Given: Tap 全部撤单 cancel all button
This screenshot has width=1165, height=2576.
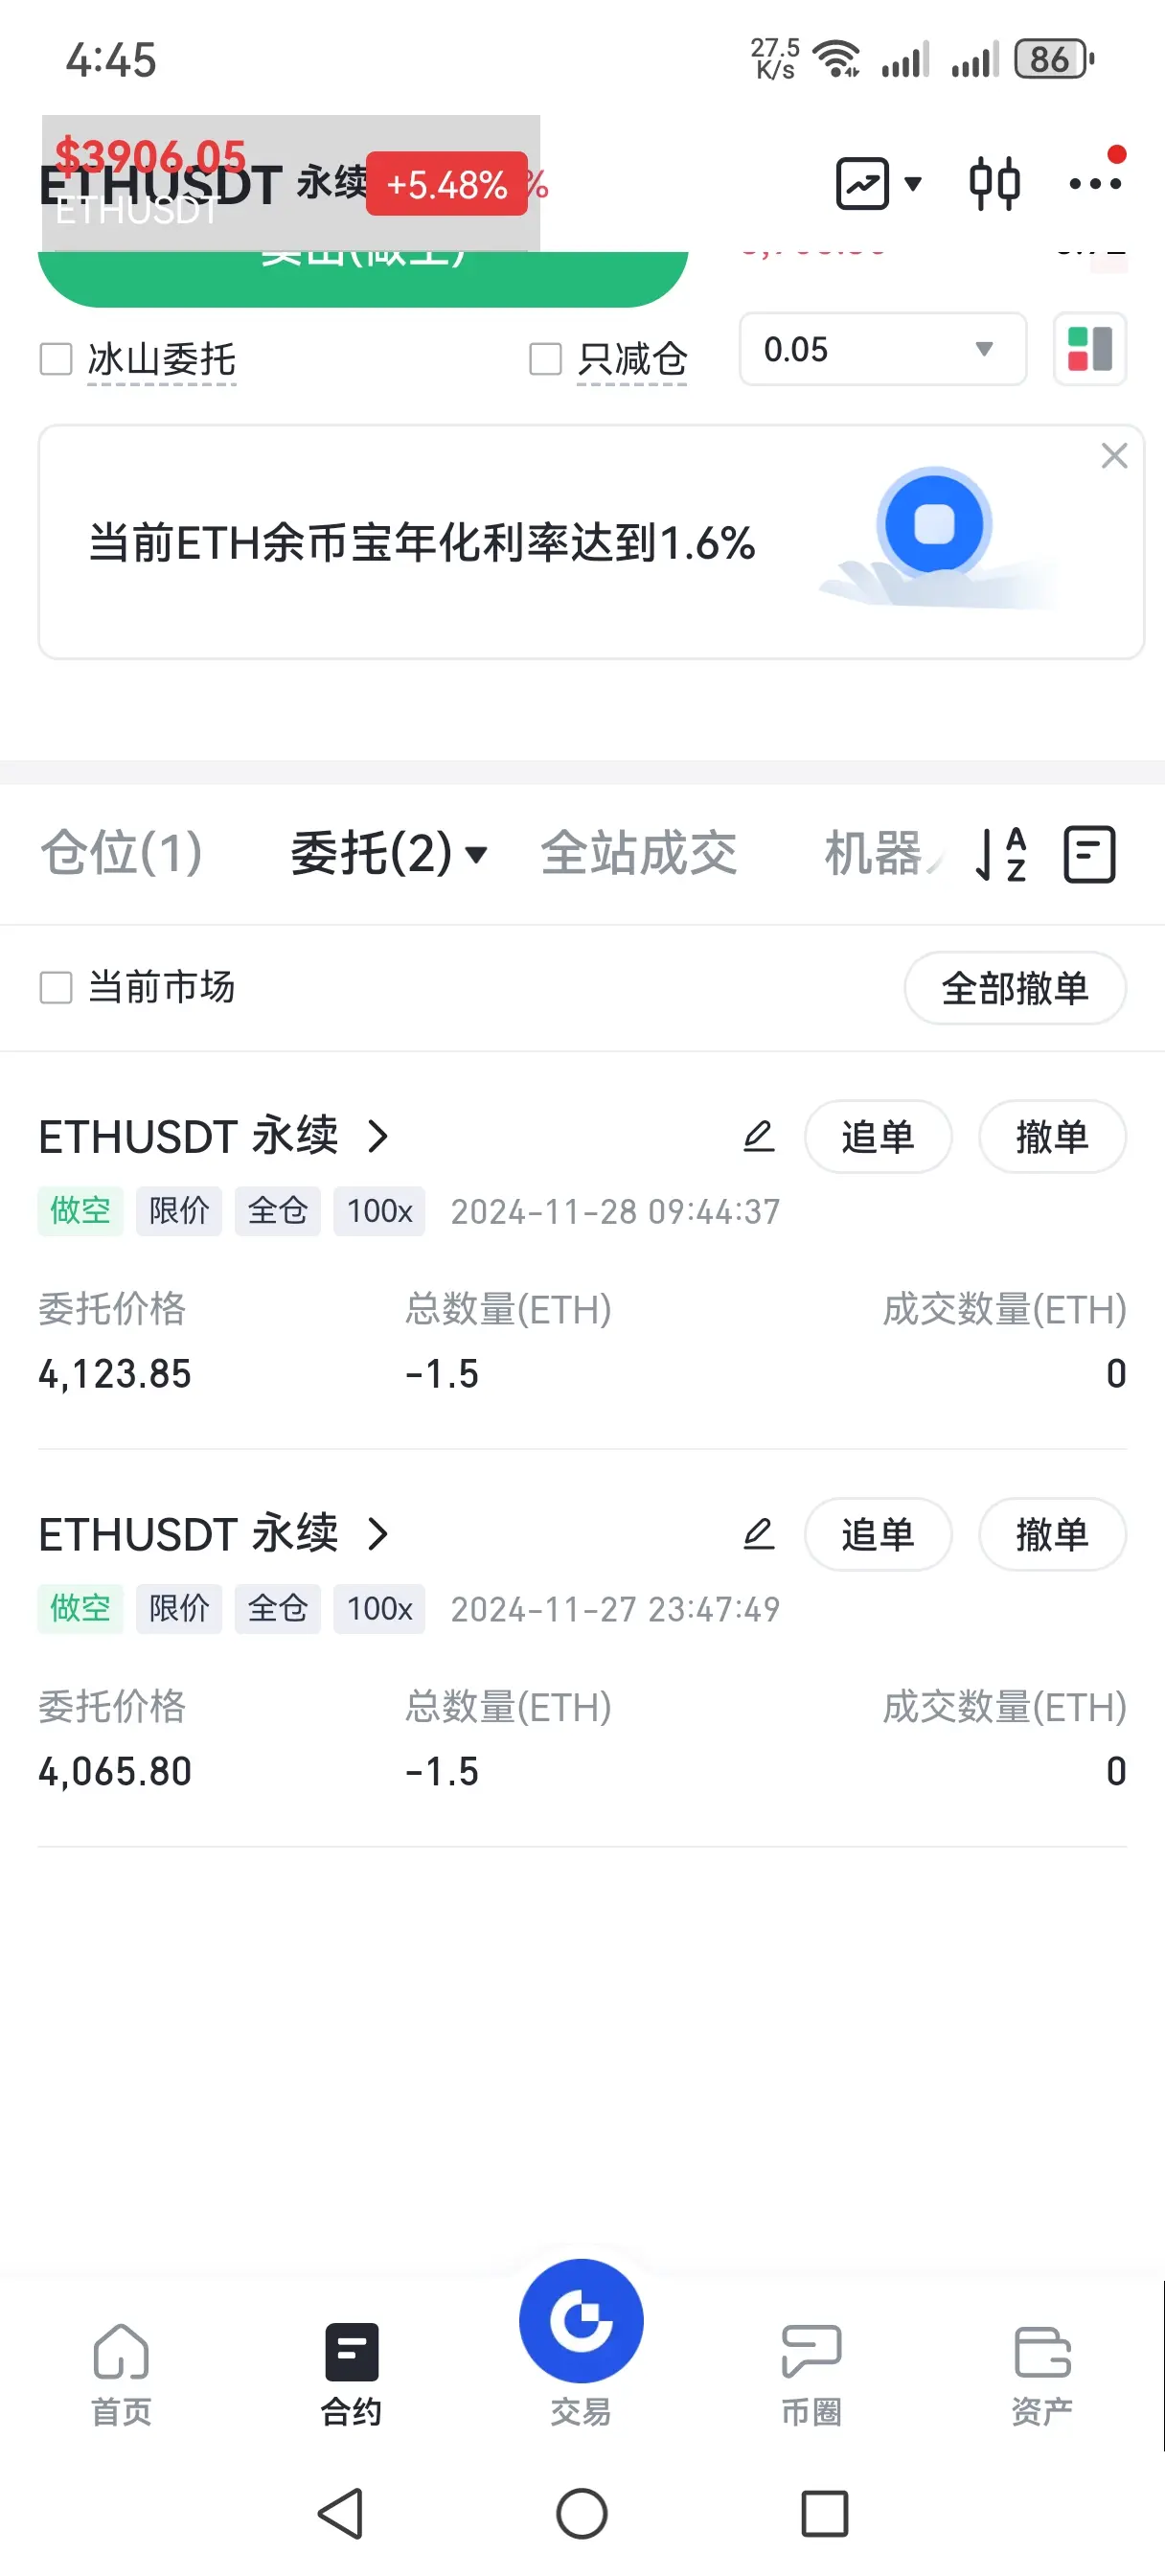Looking at the screenshot, I should (x=1015, y=988).
